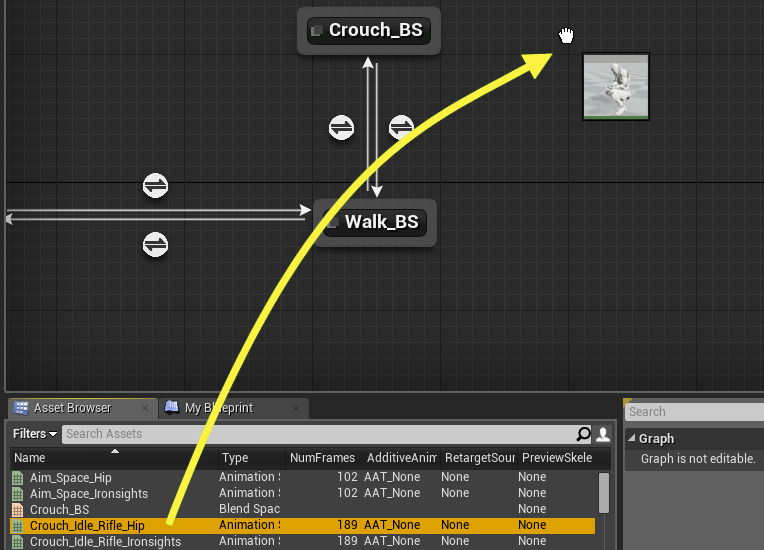Click the details panel Search field

[x=694, y=412]
